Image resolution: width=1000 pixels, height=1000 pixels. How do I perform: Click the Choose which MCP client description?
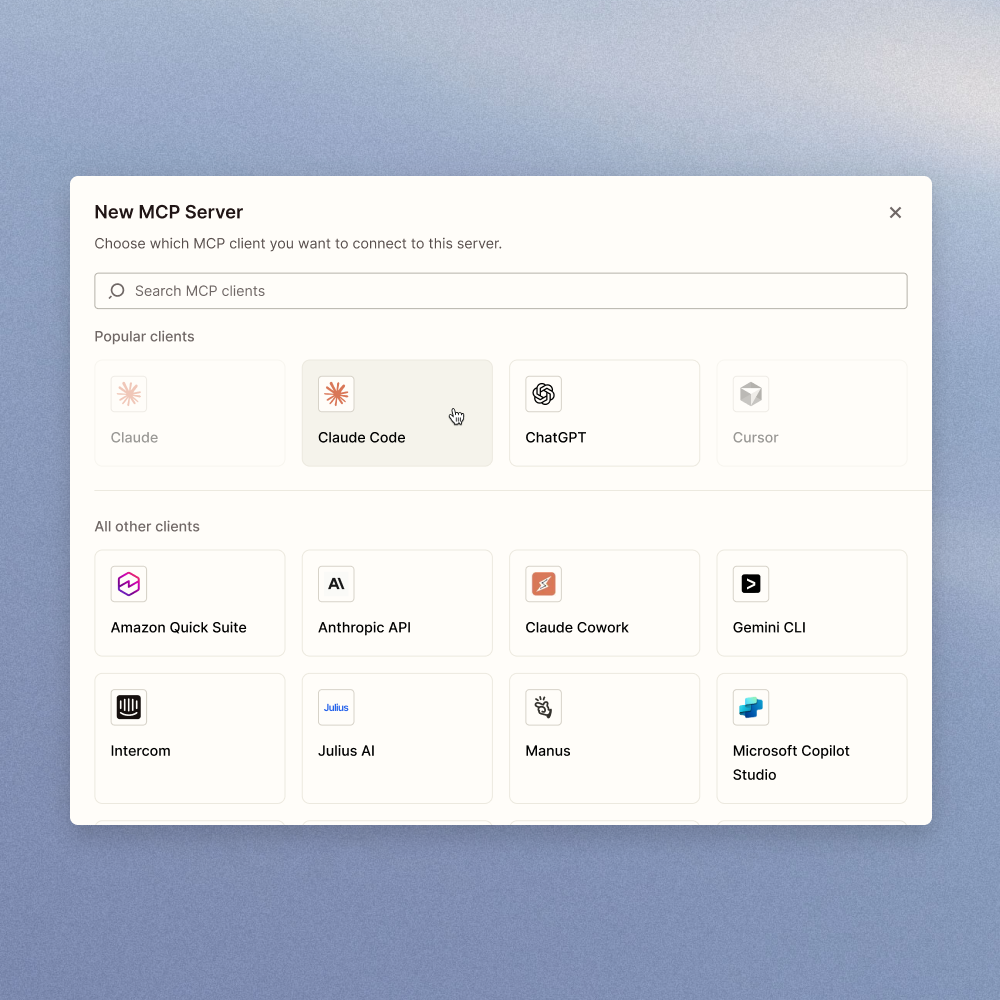click(298, 244)
